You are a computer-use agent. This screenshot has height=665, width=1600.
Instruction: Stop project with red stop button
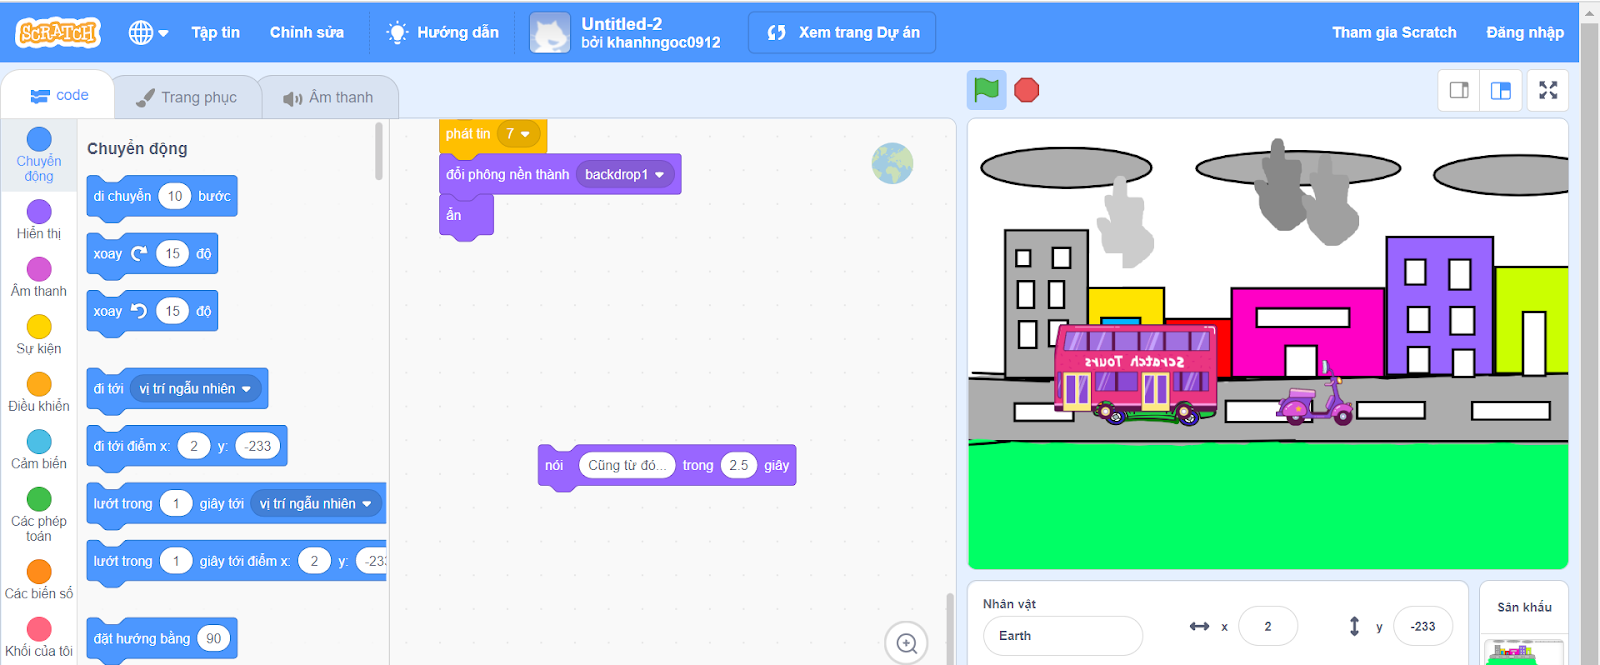click(1026, 90)
